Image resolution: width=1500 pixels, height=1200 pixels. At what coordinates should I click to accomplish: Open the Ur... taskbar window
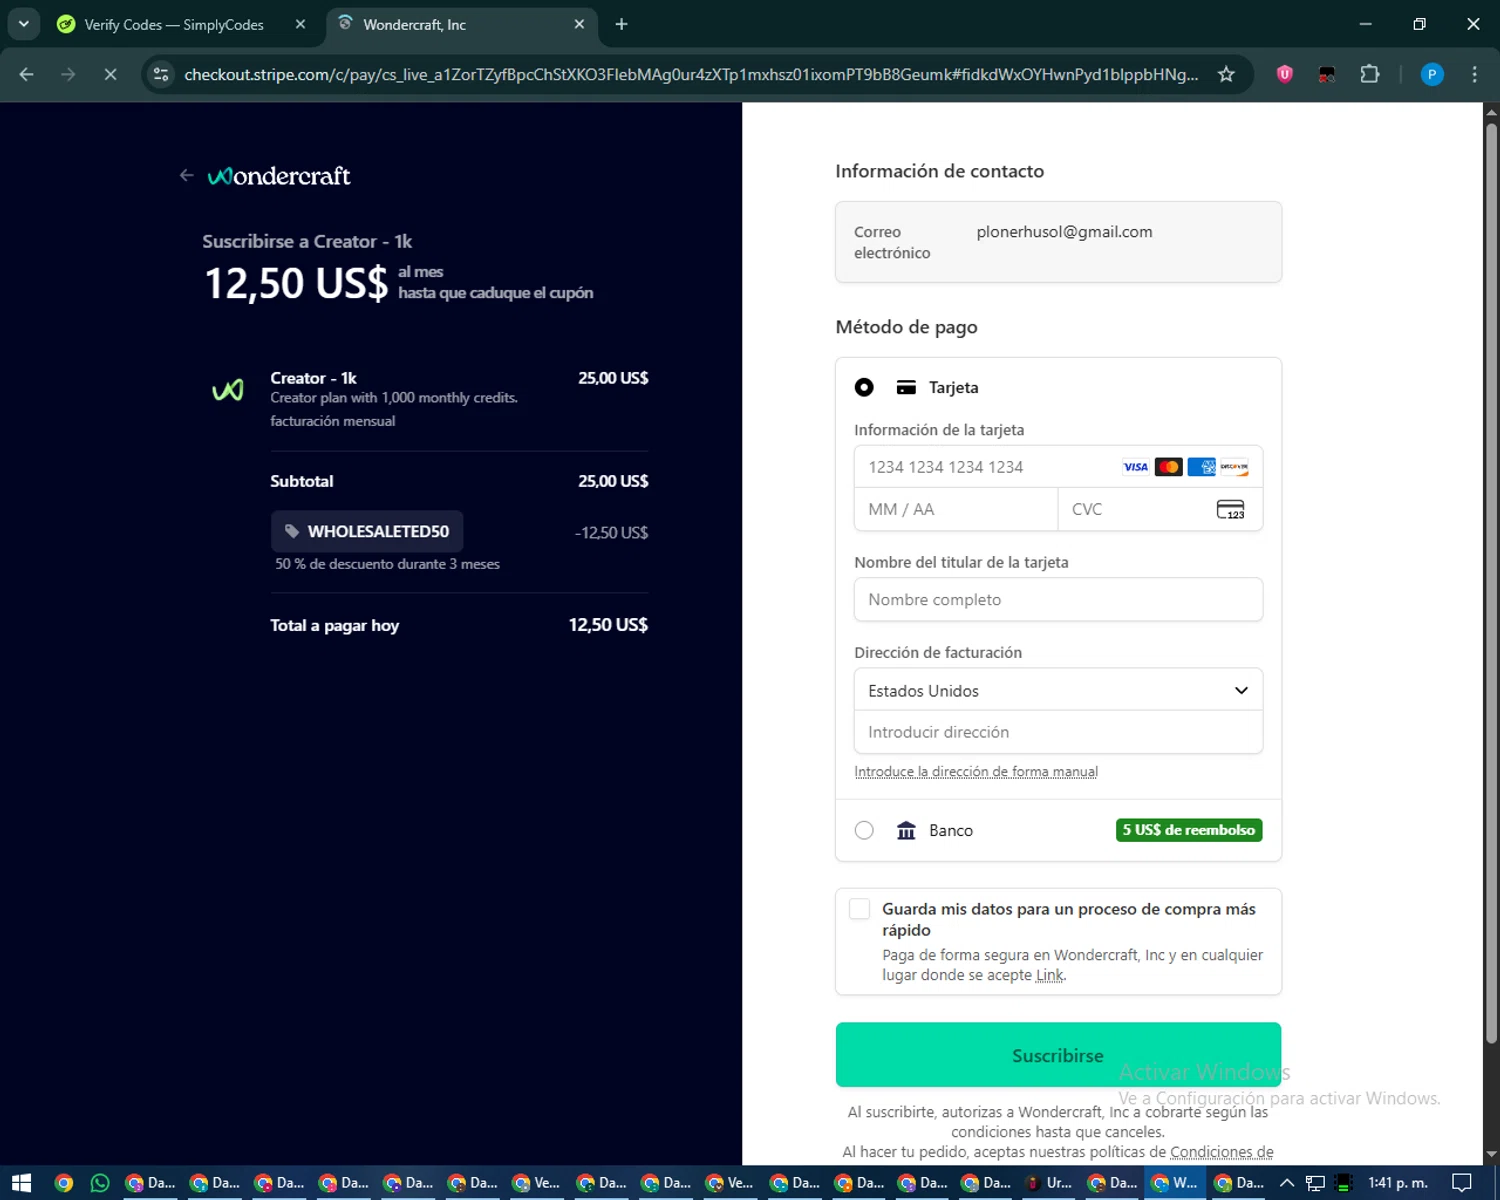tap(1047, 1183)
